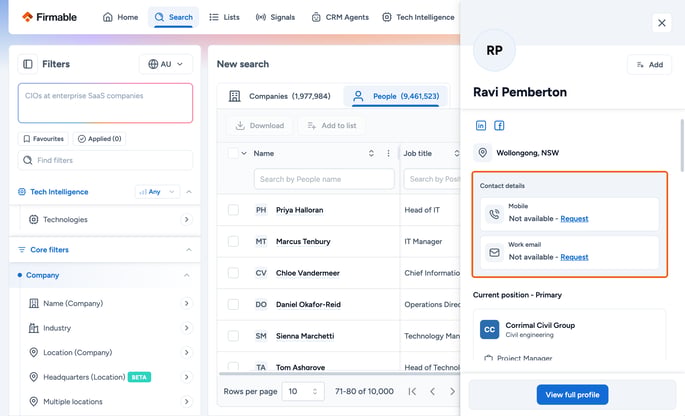The width and height of the screenshot is (685, 416).
Task: Open Tech Intelligence in top navigation
Action: coord(418,17)
